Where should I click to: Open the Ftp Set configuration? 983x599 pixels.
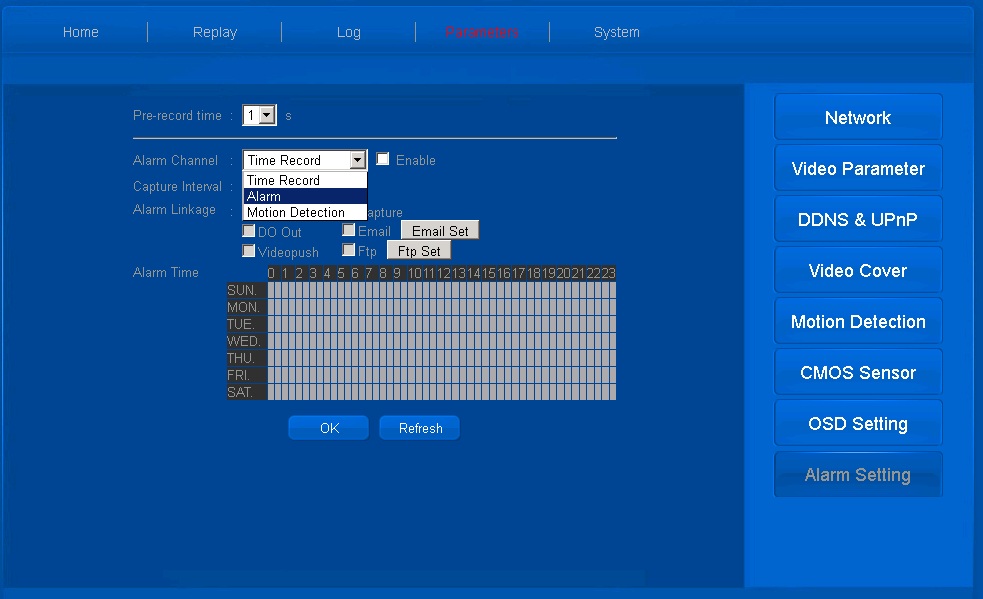pos(419,251)
